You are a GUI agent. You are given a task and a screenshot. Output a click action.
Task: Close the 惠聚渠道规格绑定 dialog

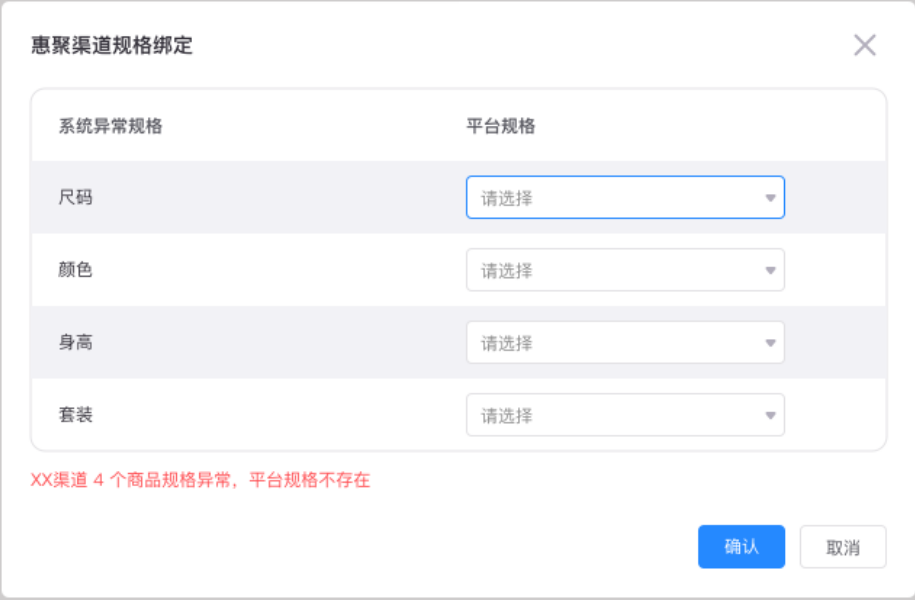[864, 45]
